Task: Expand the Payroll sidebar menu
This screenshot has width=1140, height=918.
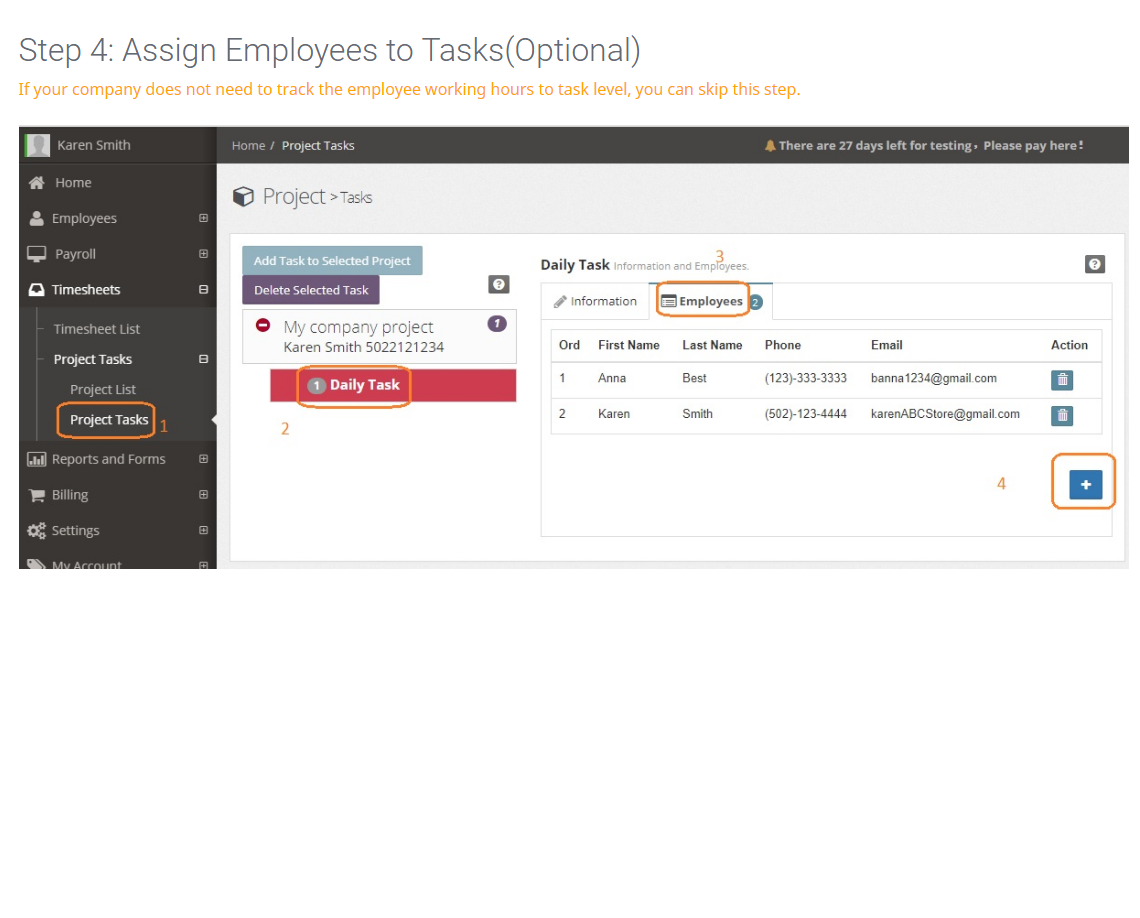Action: click(x=204, y=254)
